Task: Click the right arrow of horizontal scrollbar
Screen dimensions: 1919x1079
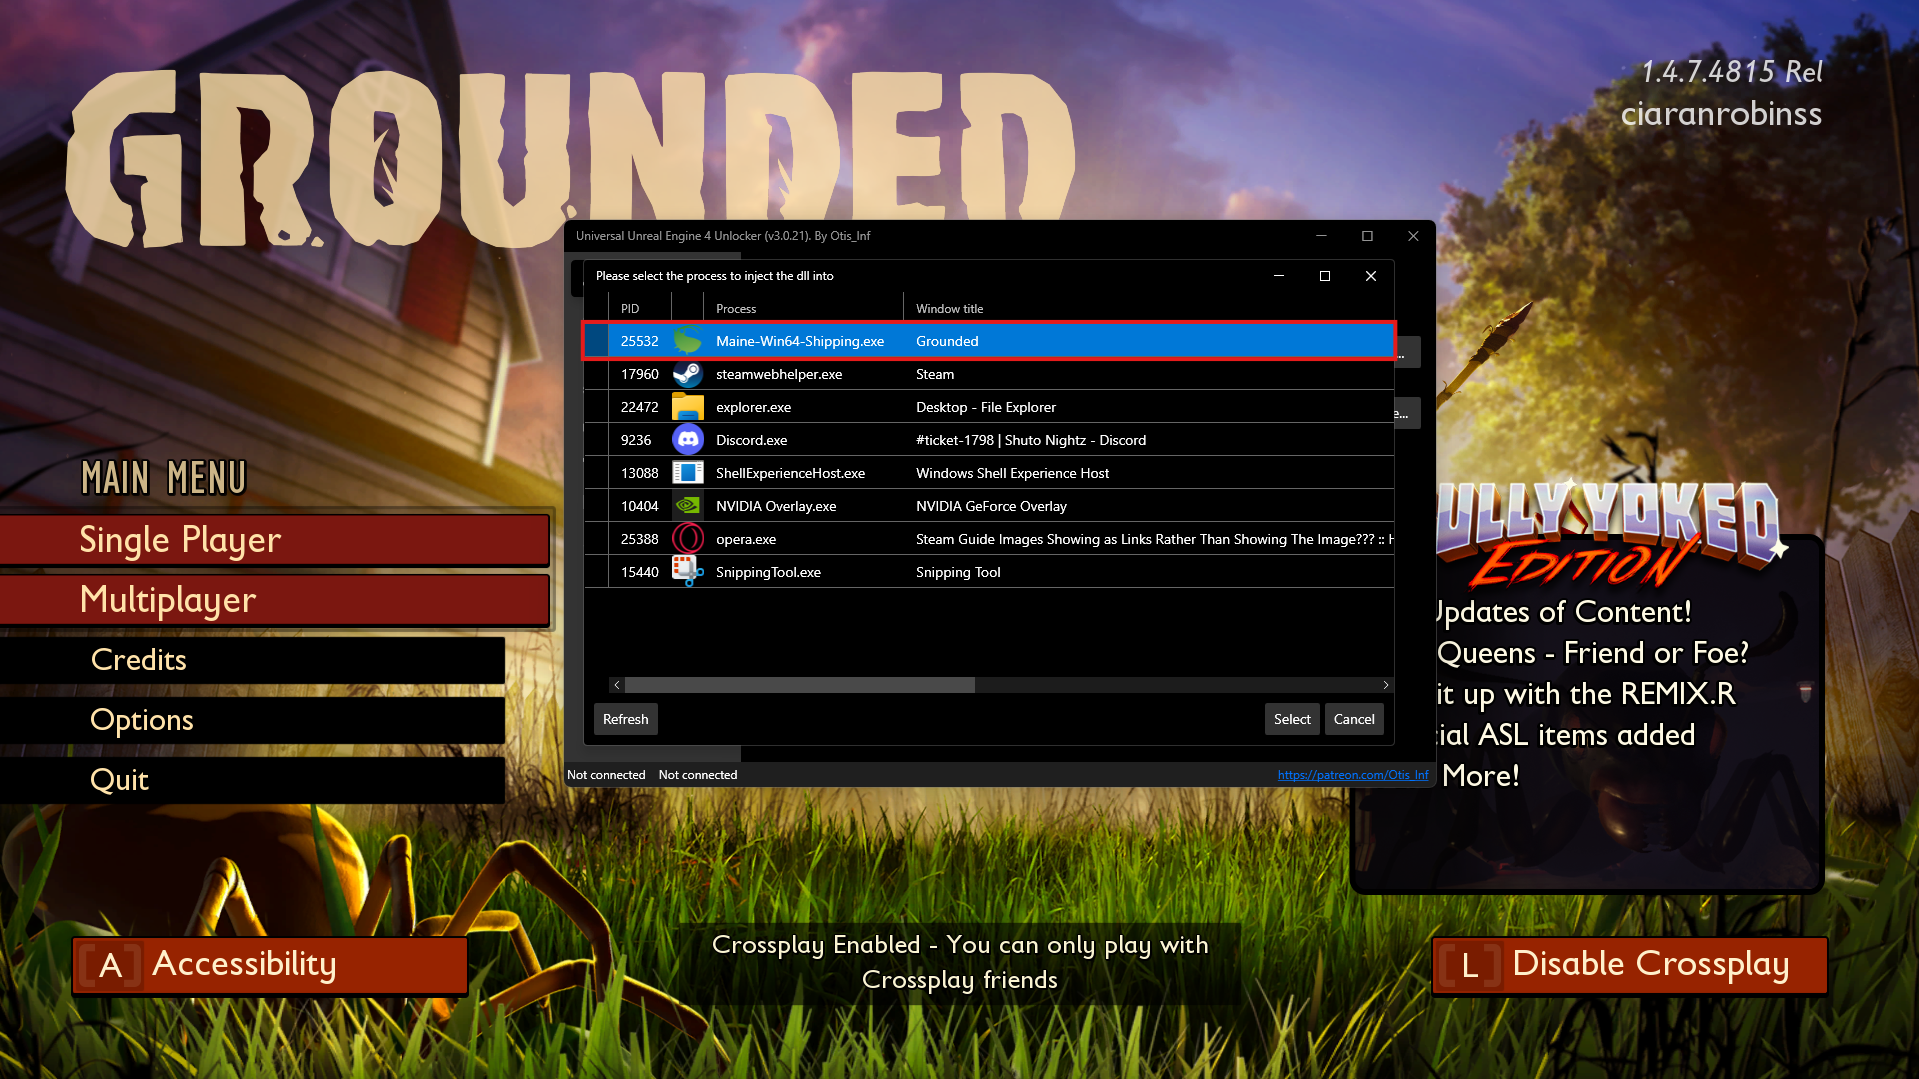Action: click(x=1386, y=685)
